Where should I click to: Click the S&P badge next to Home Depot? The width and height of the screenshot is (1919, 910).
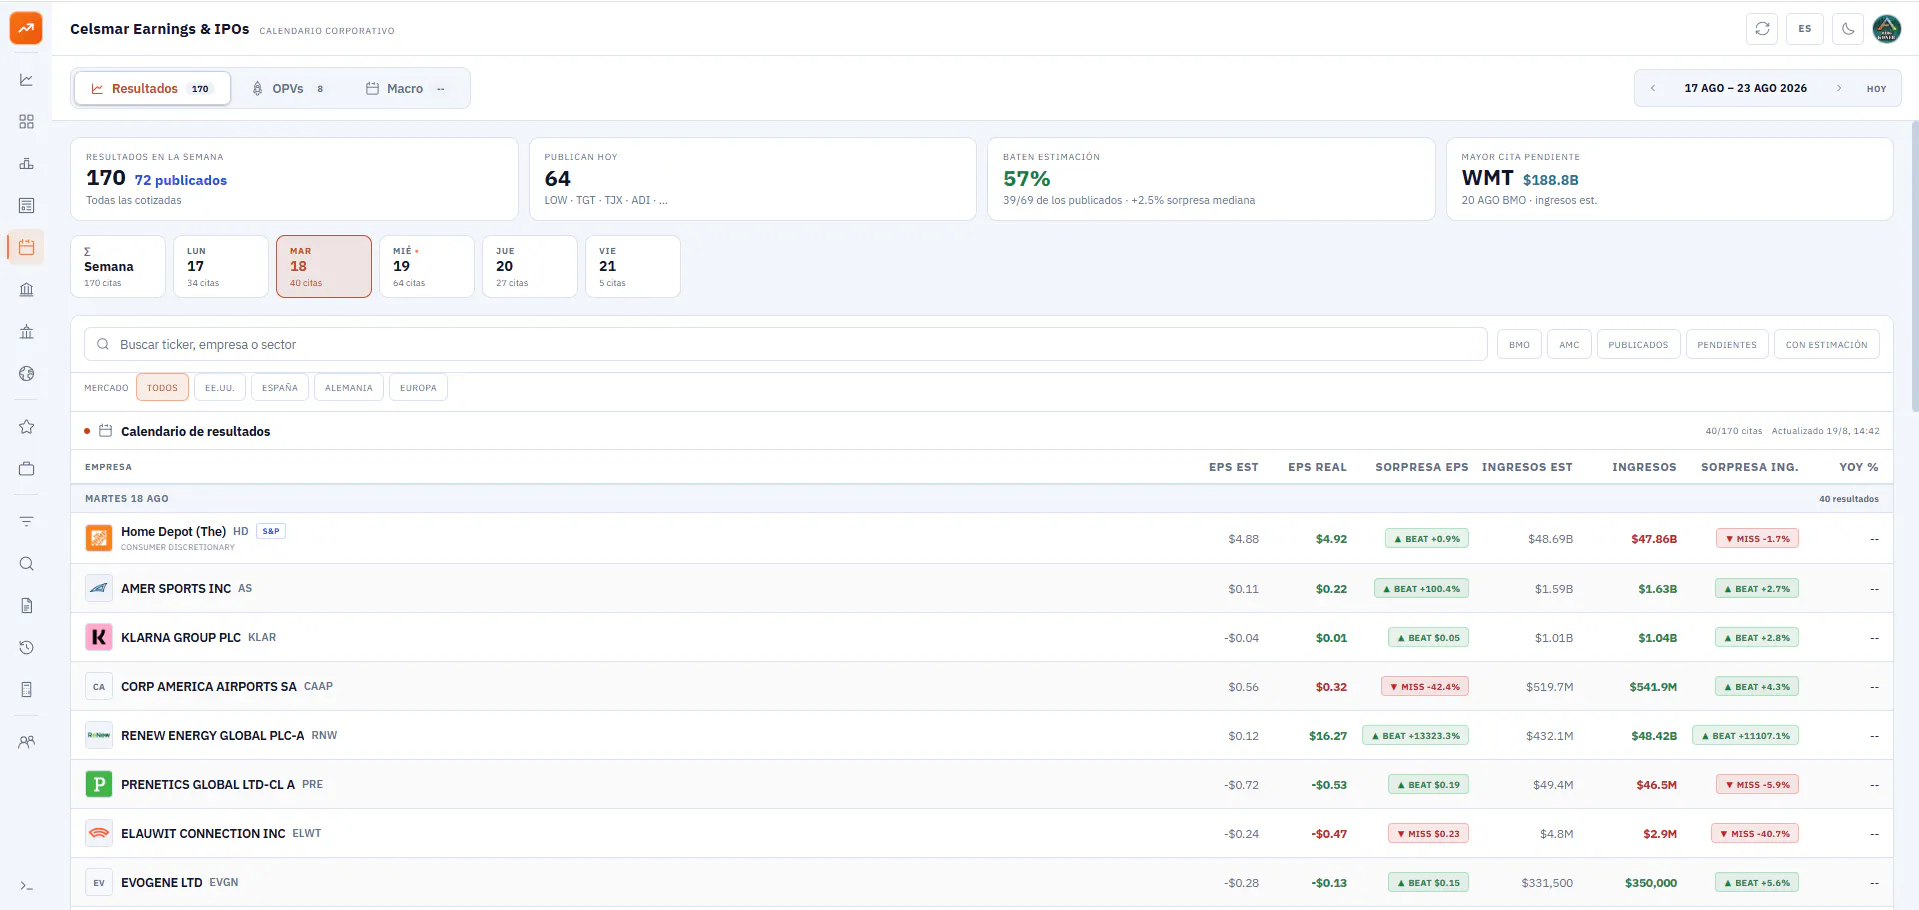coord(271,531)
